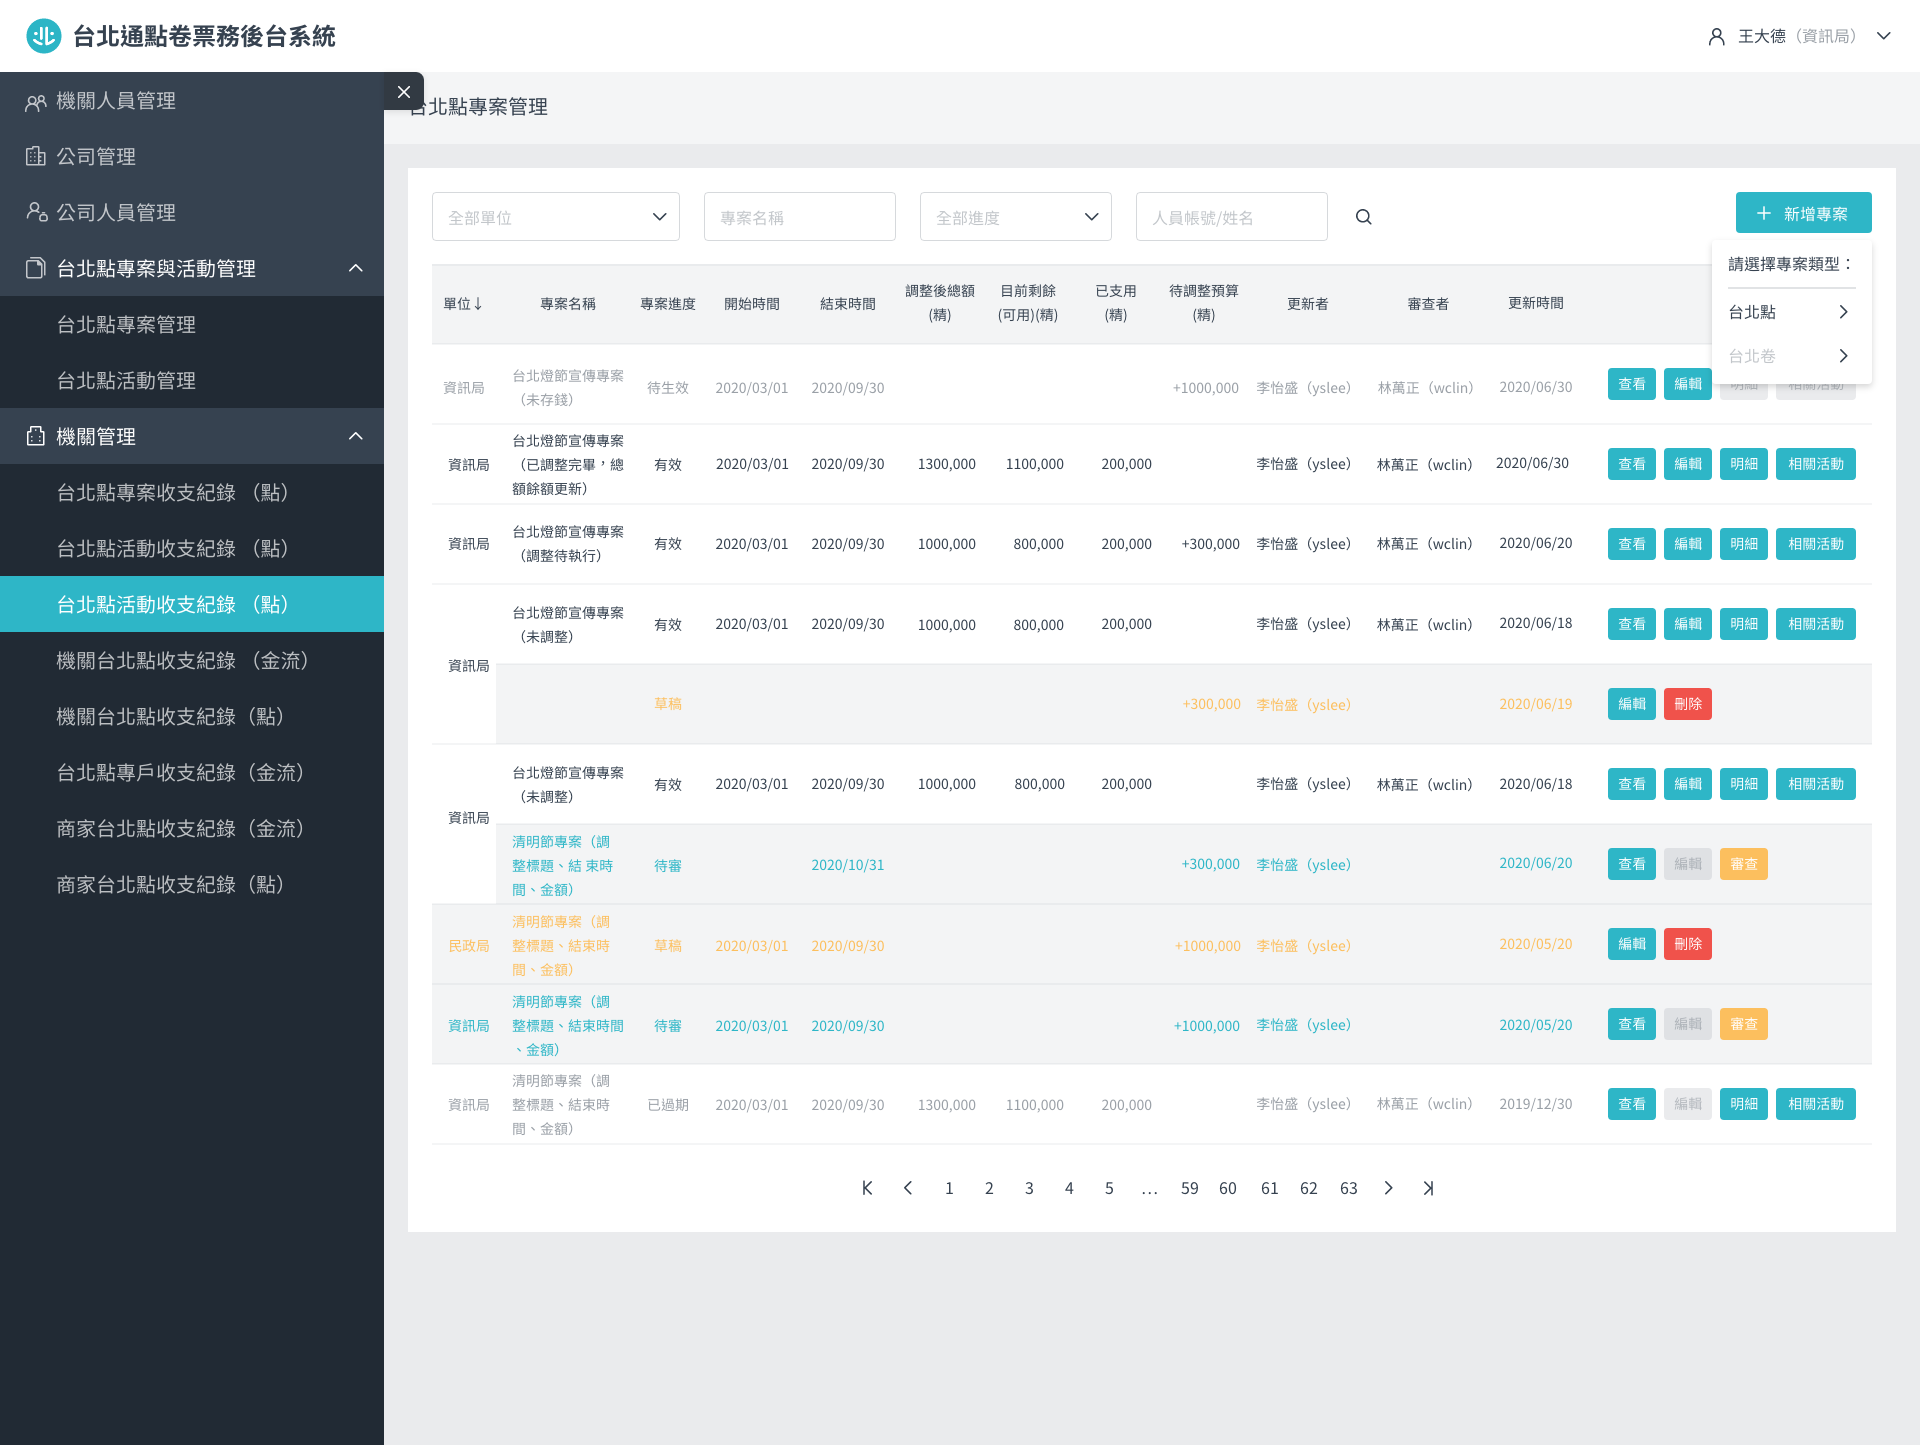Click the 新增專案 button
The width and height of the screenshot is (1920, 1445).
[1803, 213]
